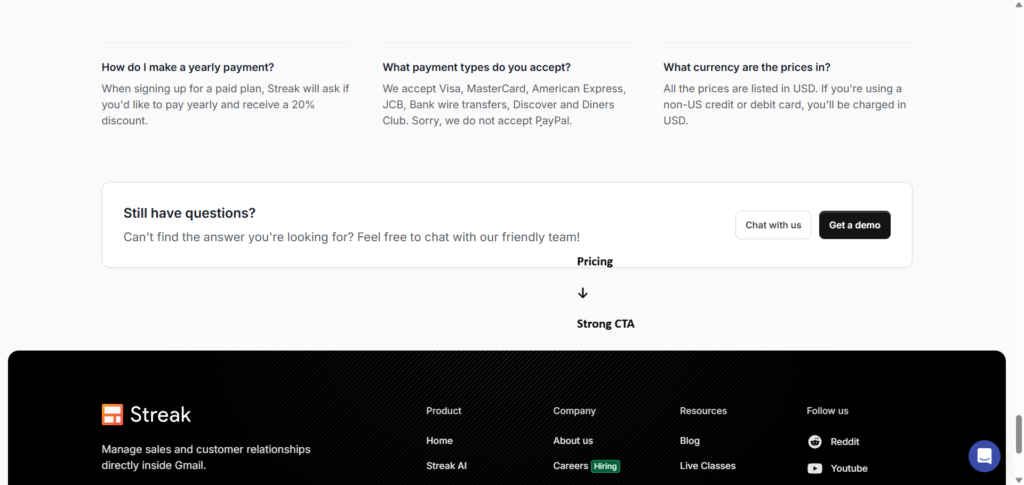Click the scrollbar down arrow

pos(1017,480)
